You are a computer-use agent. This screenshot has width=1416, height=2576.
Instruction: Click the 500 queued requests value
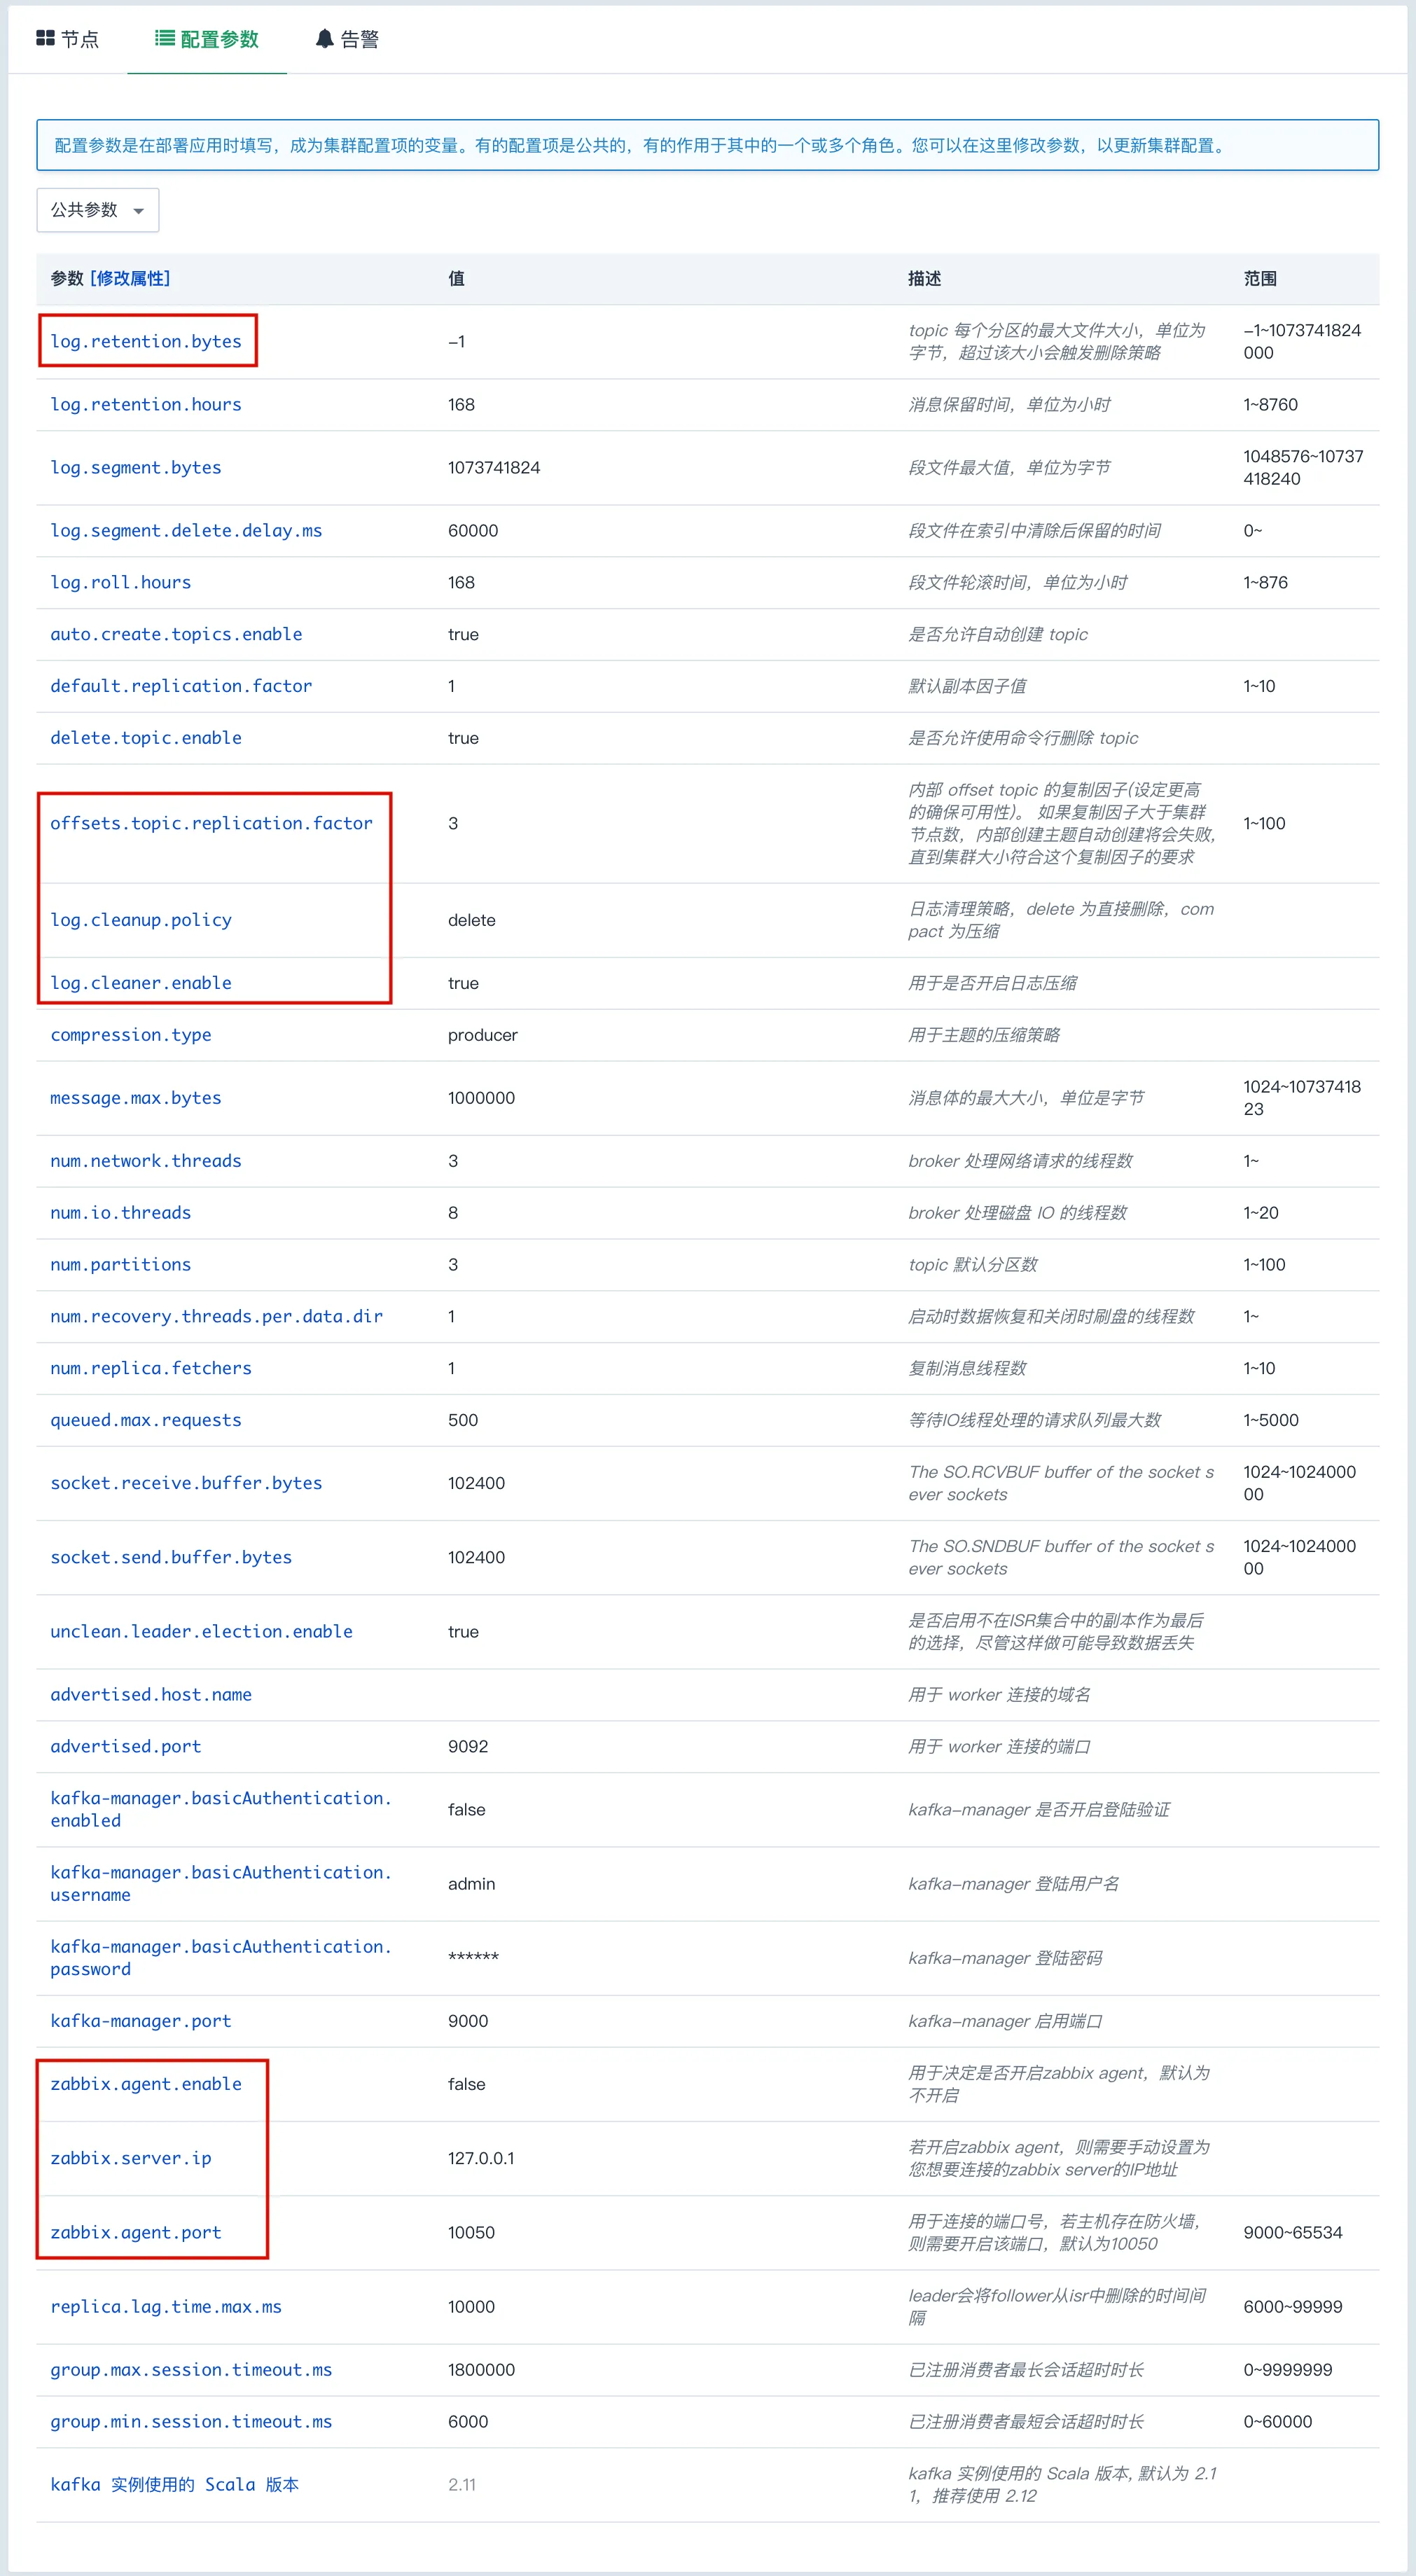point(463,1421)
